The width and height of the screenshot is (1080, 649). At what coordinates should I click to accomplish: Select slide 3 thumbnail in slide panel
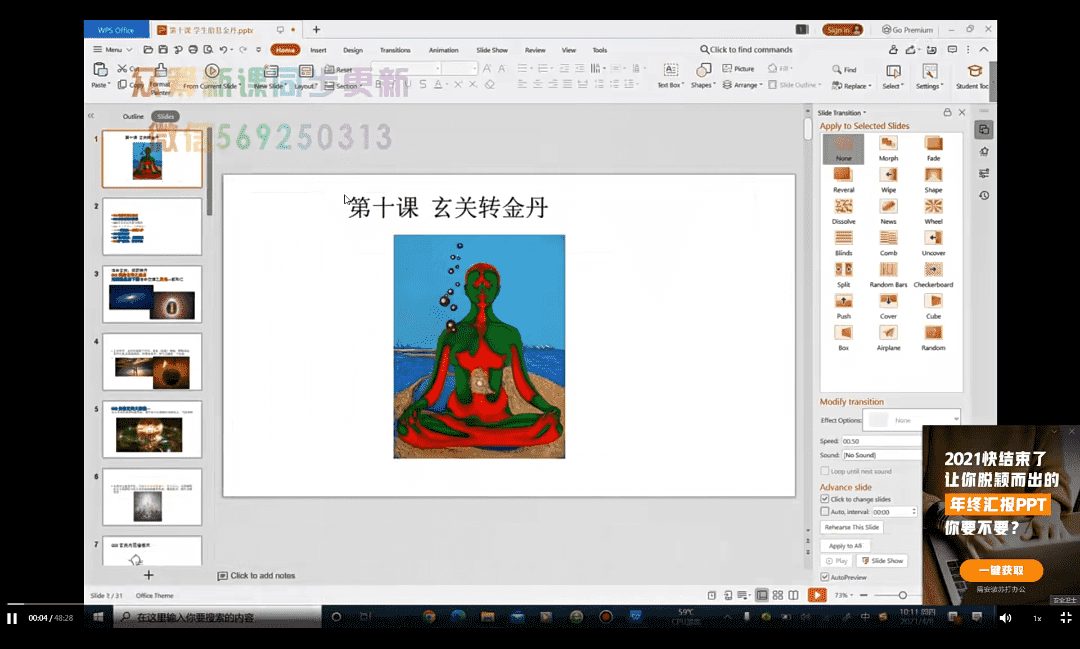click(152, 294)
